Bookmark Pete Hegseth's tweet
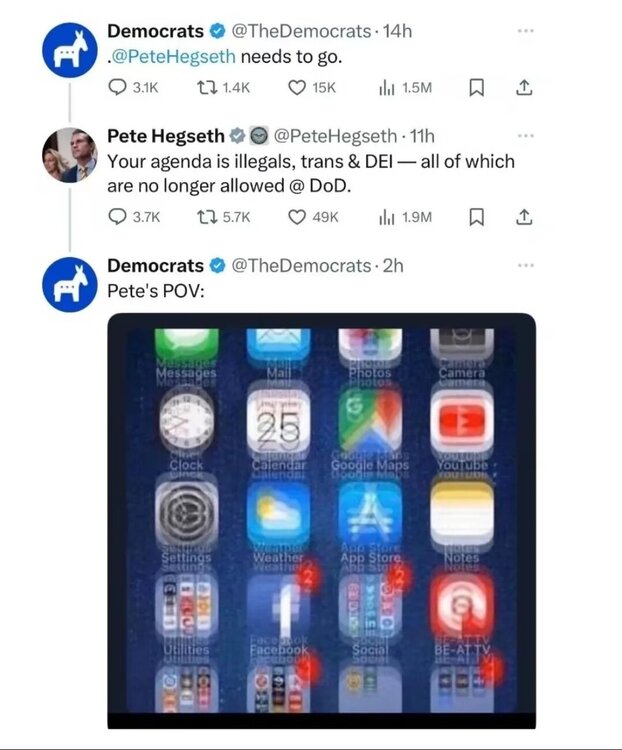 (476, 218)
